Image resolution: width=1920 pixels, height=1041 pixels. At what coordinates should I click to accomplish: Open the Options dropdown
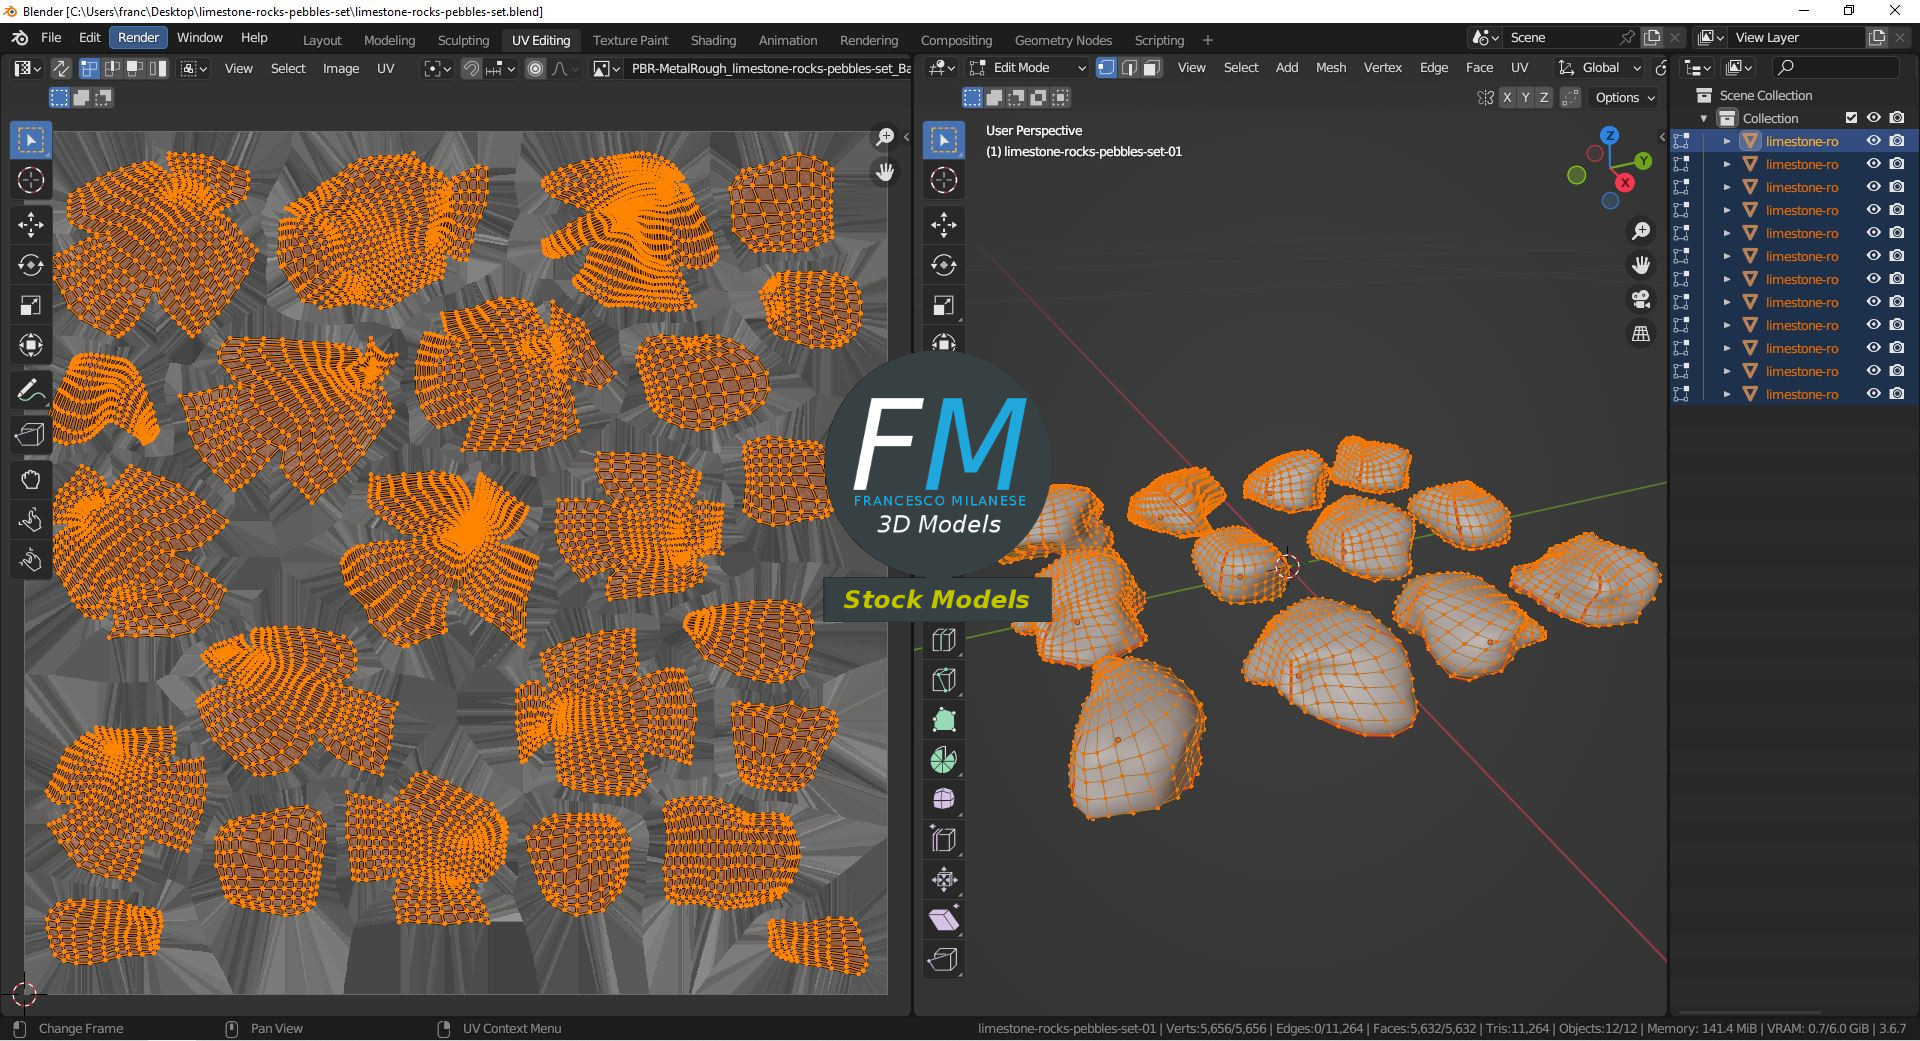1625,97
